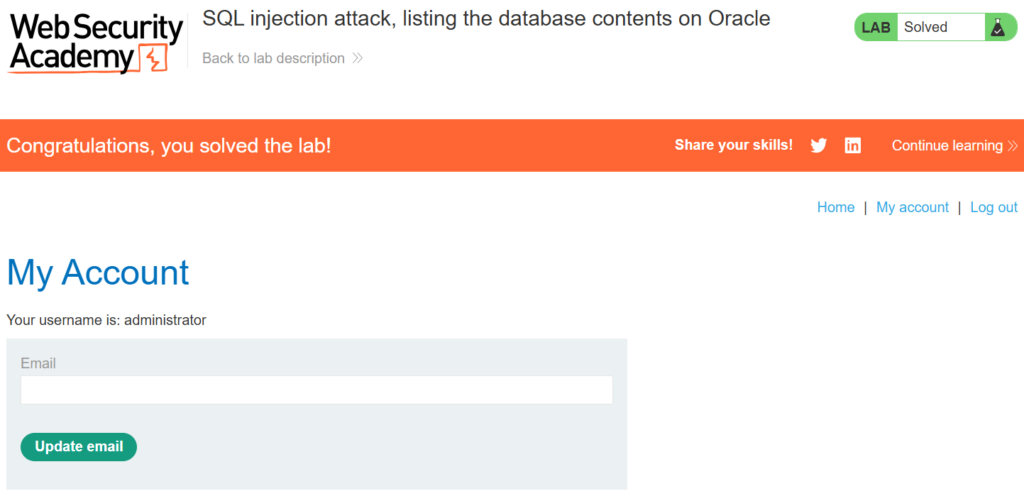Click the lab title heading
Image resolution: width=1024 pixels, height=496 pixels.
coord(486,18)
